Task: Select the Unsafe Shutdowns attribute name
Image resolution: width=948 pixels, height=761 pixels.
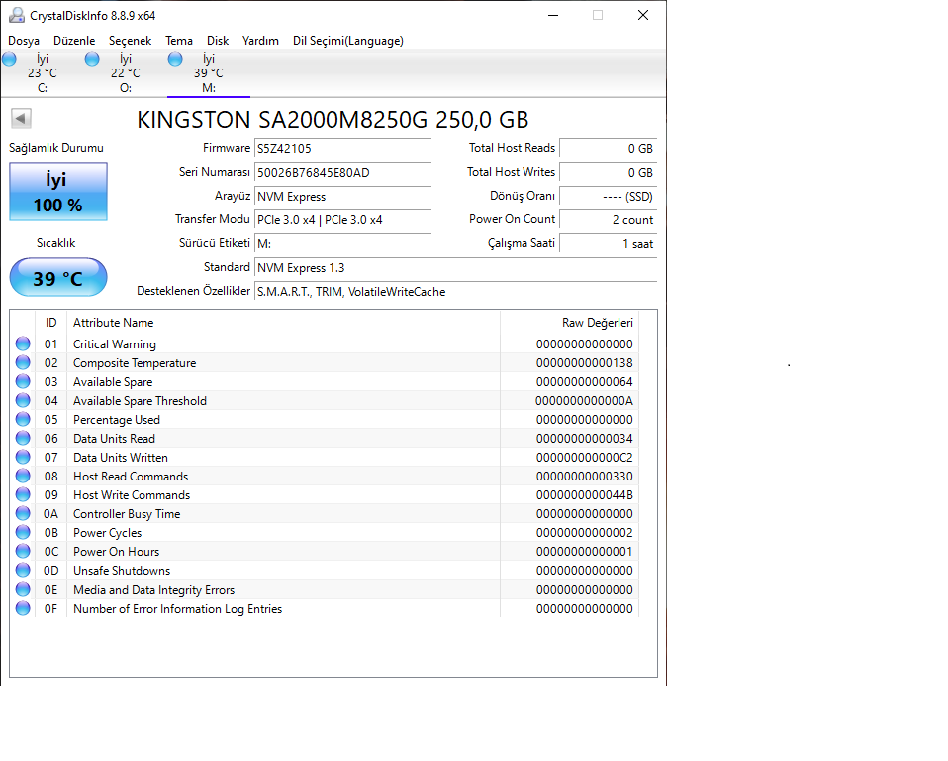Action: pos(122,571)
